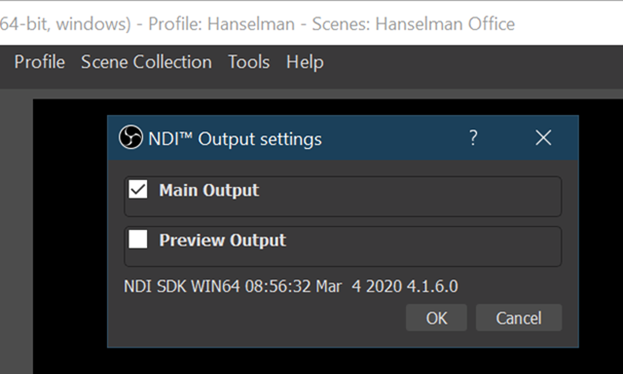Click the 'Preview Output' label
The image size is (623, 374).
coord(222,240)
